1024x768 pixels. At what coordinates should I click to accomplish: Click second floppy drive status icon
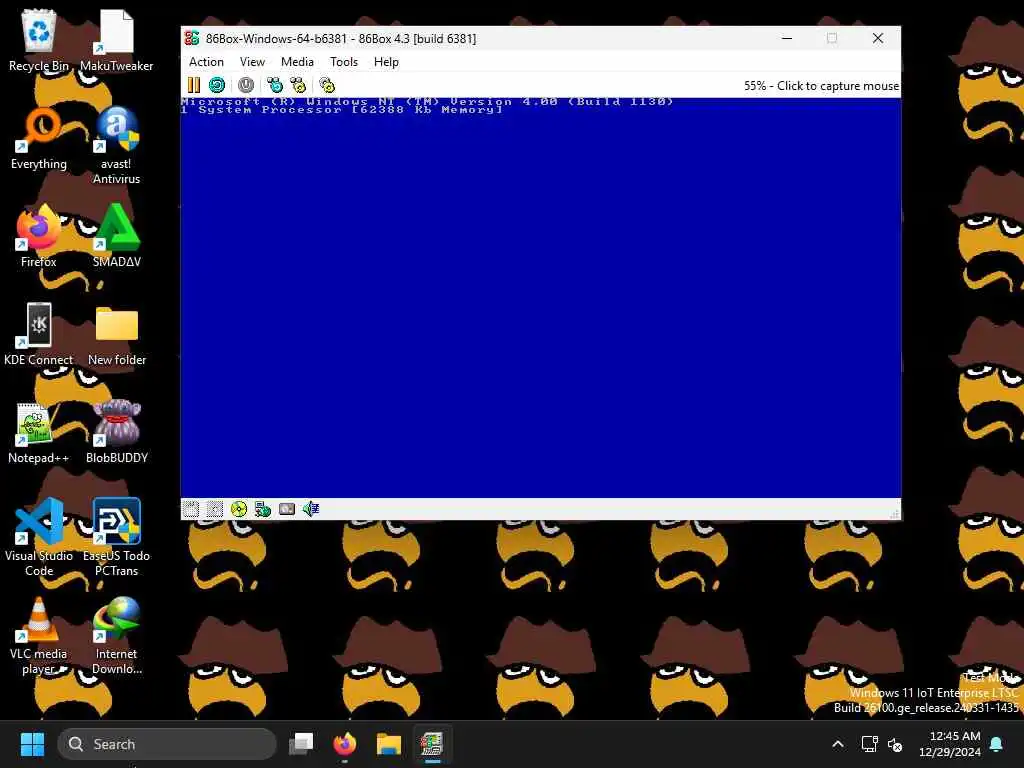[x=215, y=509]
